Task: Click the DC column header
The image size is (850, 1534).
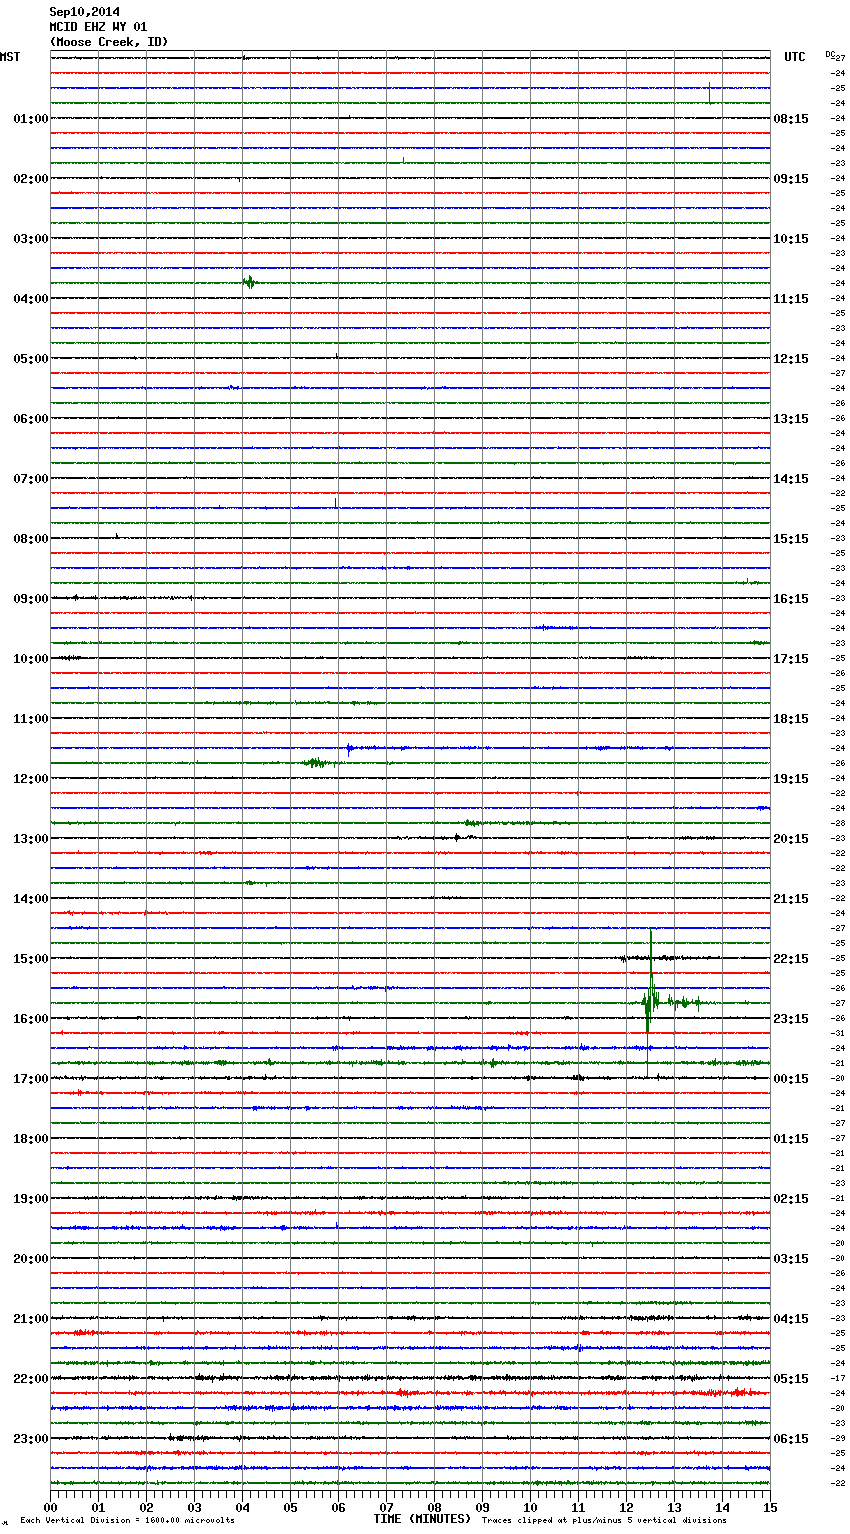Action: (830, 54)
